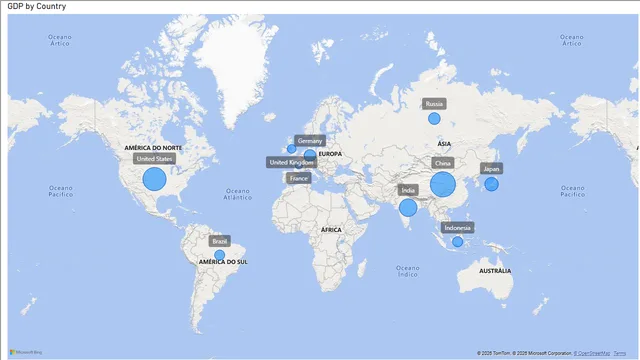640x360 pixels.
Task: Click the ÁFRICA continent label
Action: point(331,230)
